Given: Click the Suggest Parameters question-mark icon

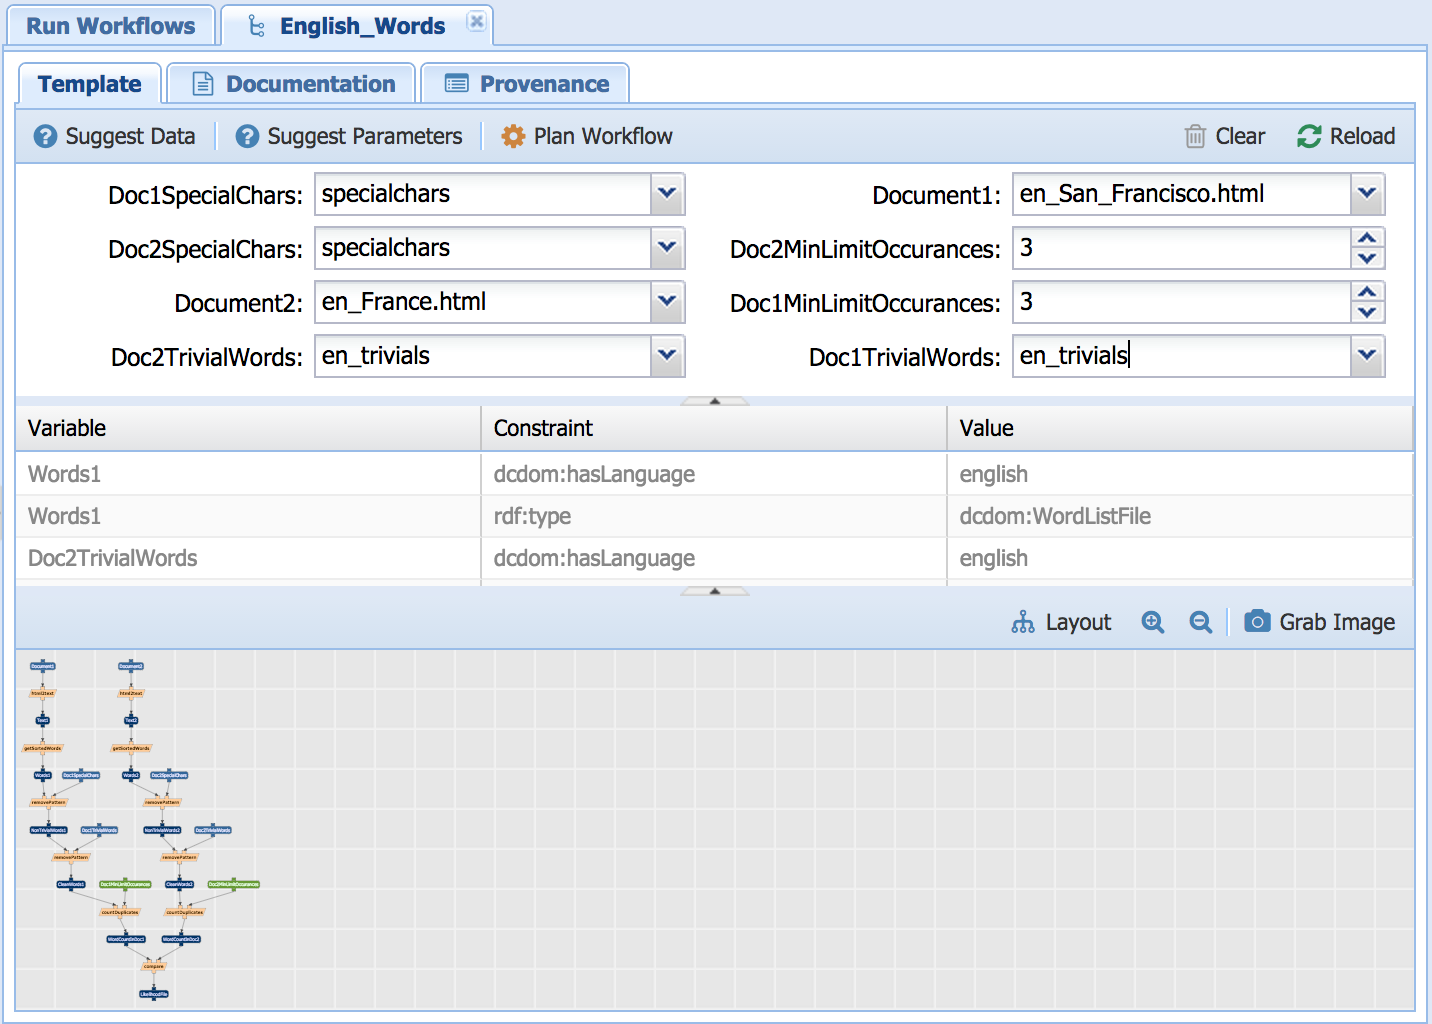Looking at the screenshot, I should (247, 136).
